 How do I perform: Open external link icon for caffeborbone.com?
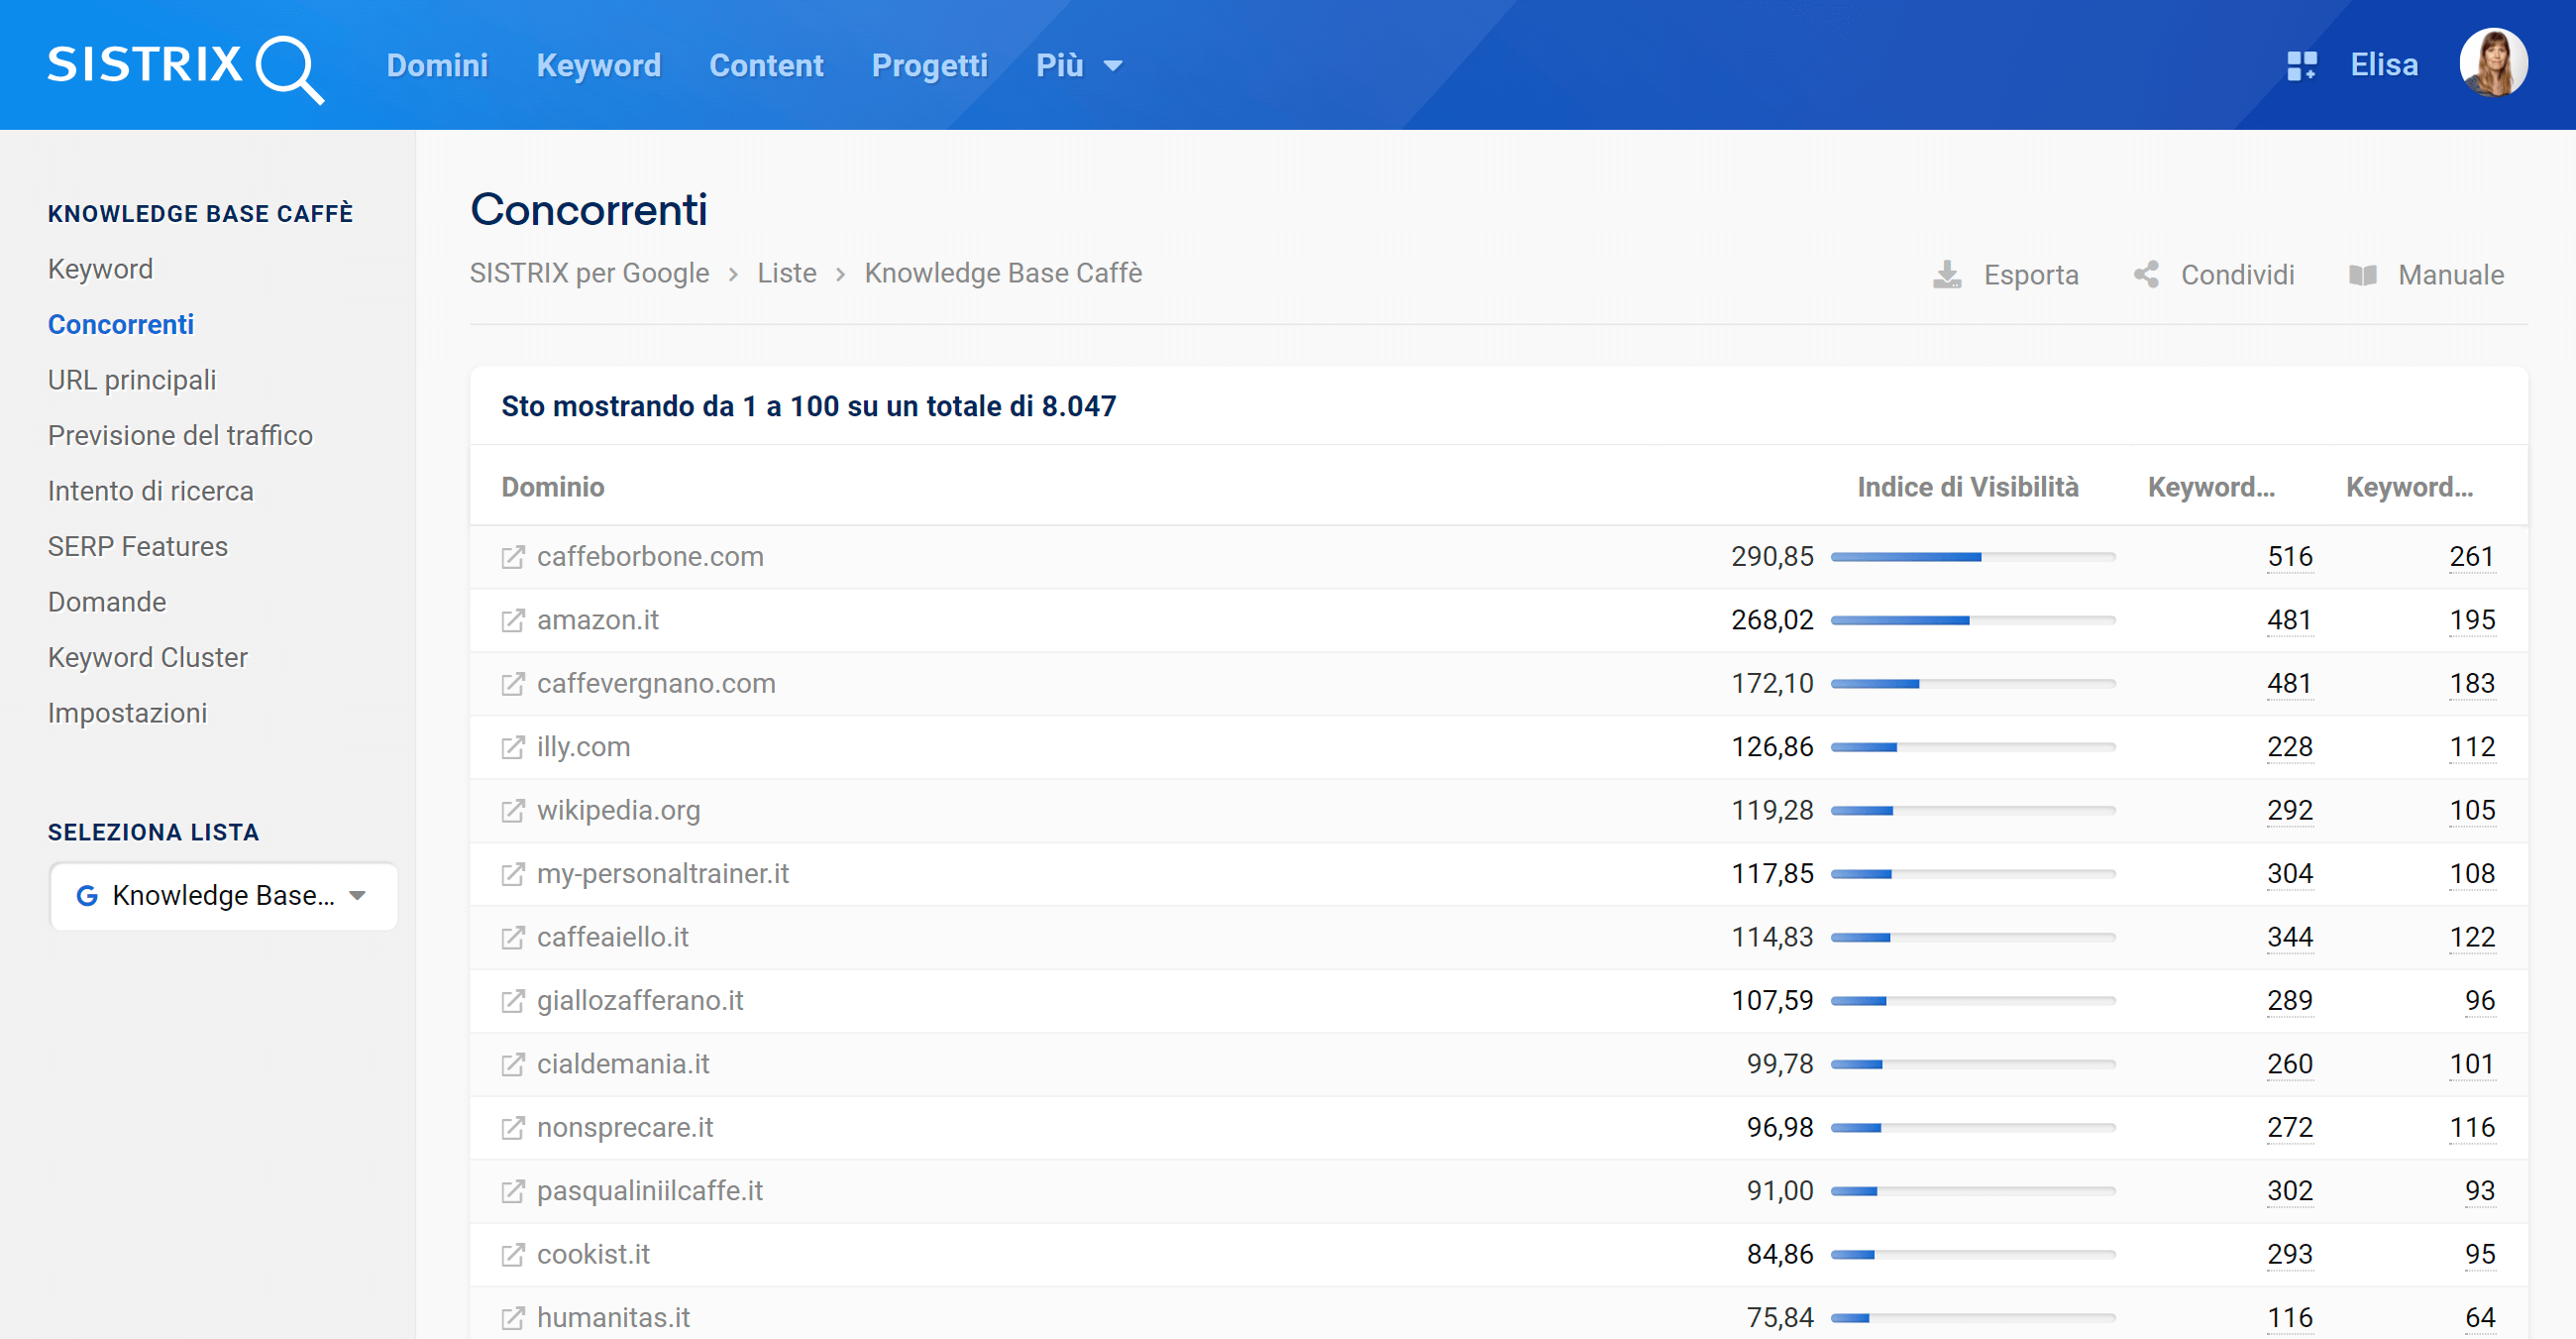512,557
